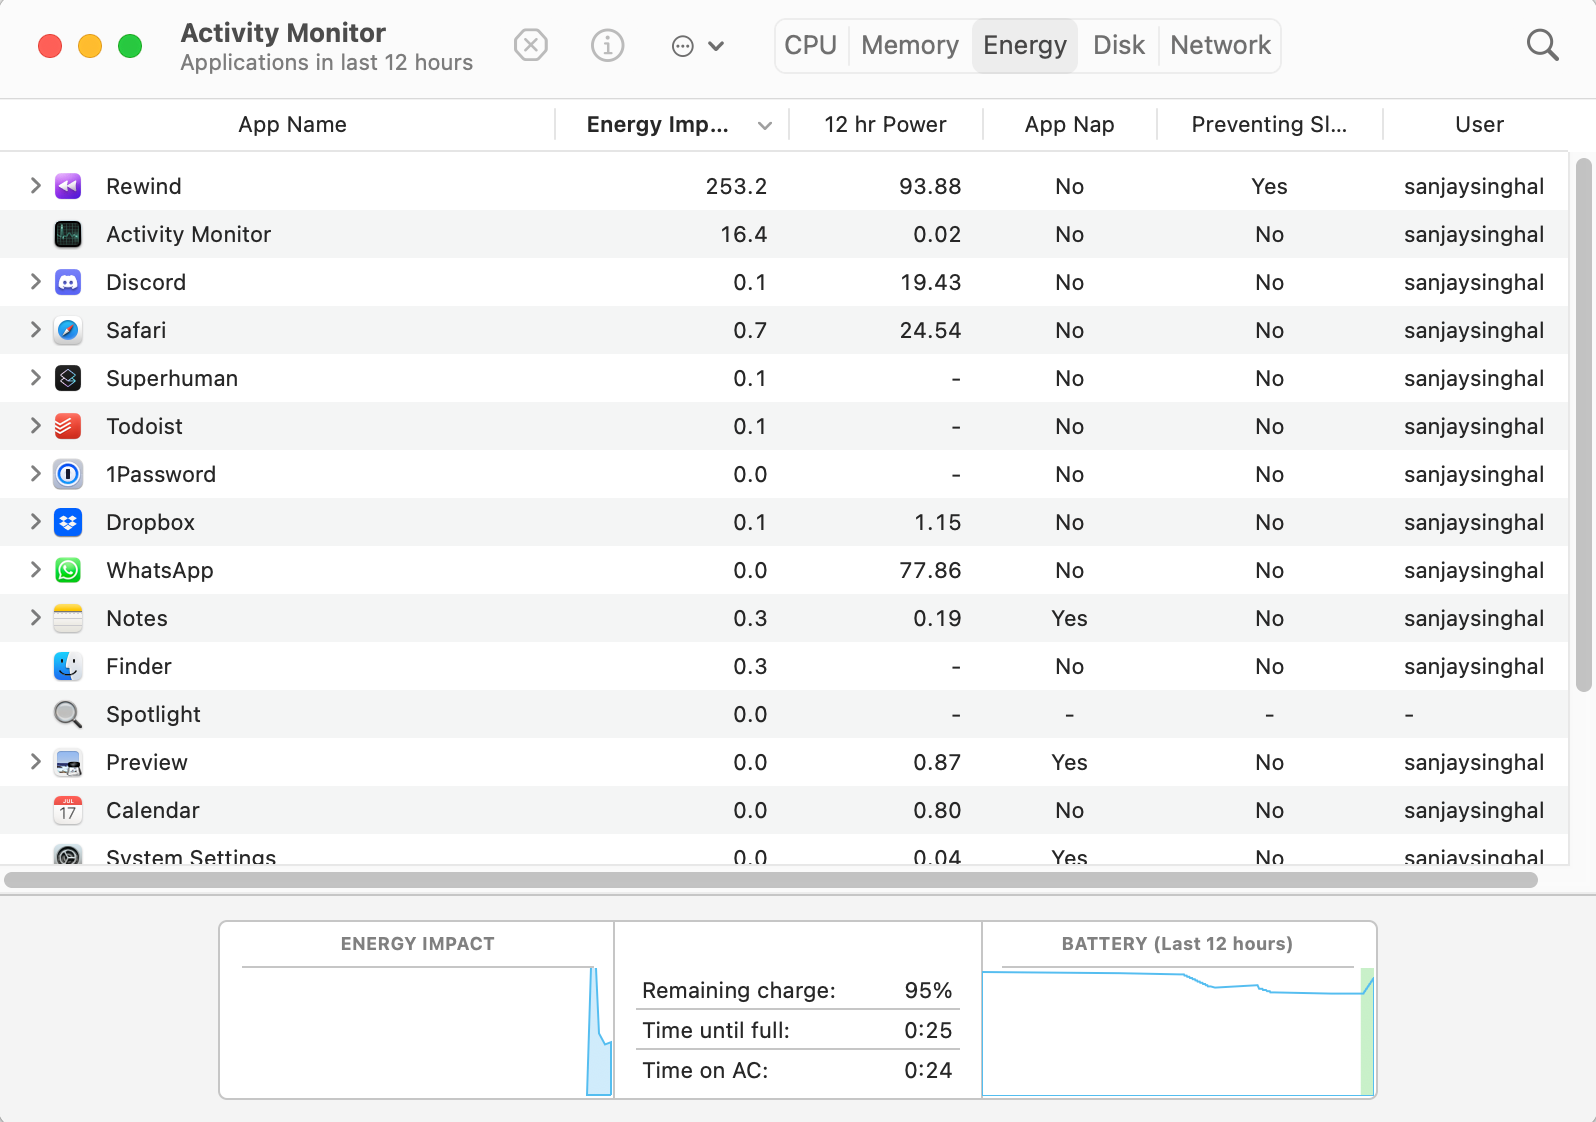Open the ellipsis actions dropdown menu

point(697,46)
